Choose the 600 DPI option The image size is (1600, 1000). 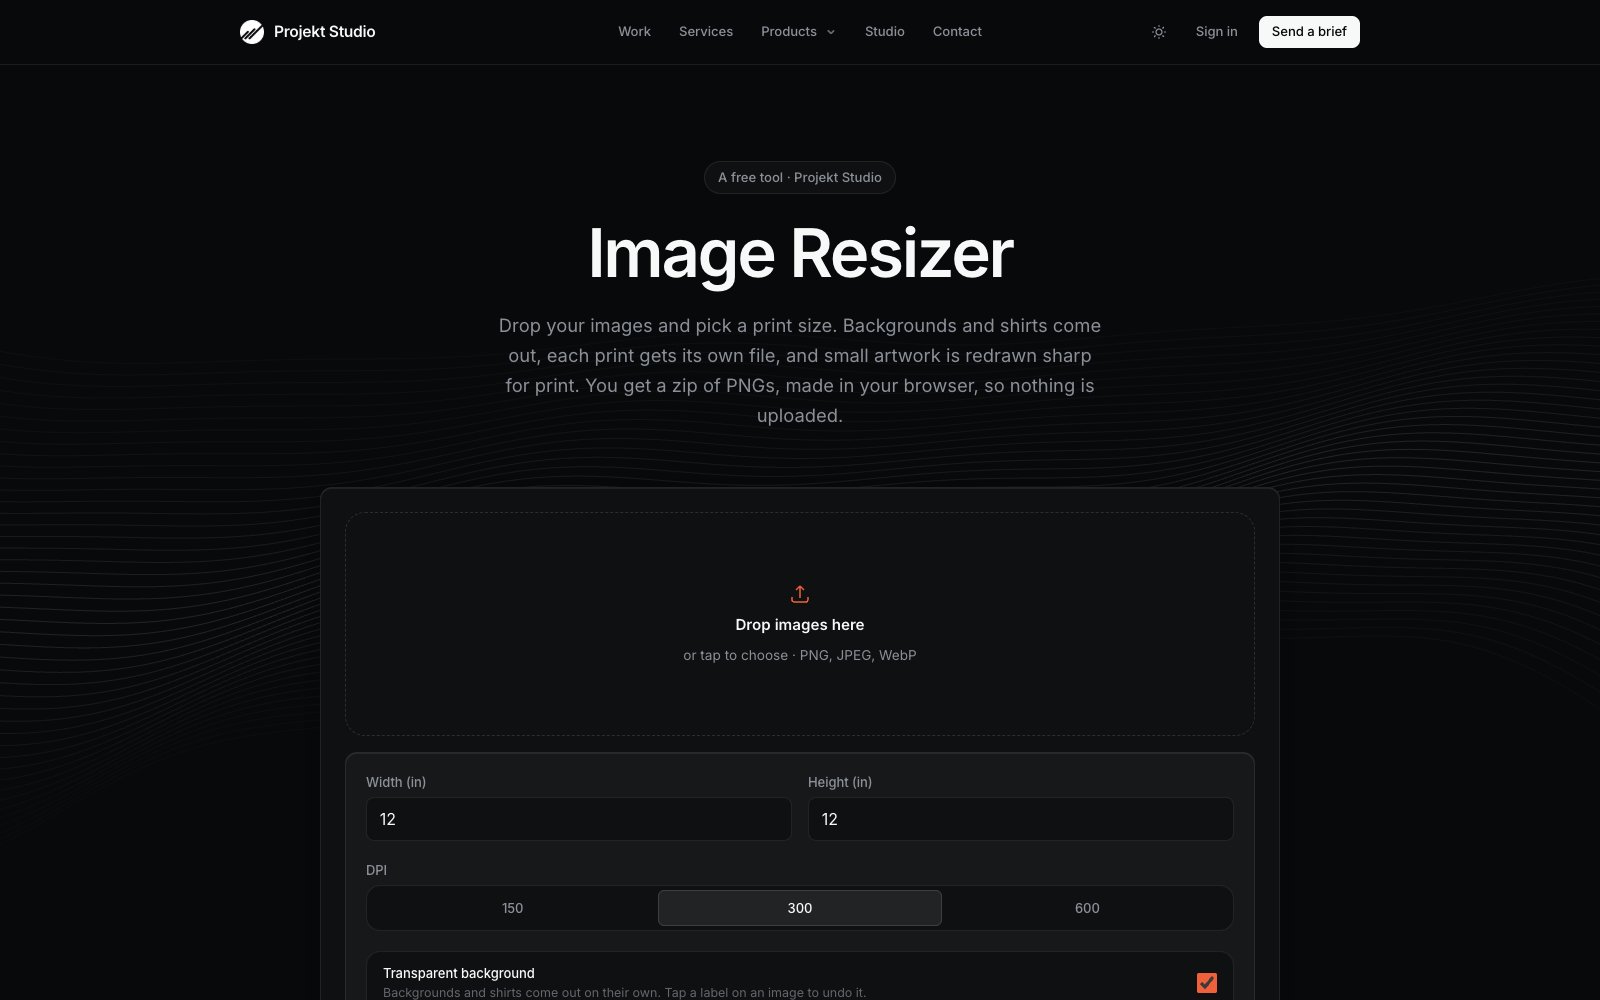1087,908
